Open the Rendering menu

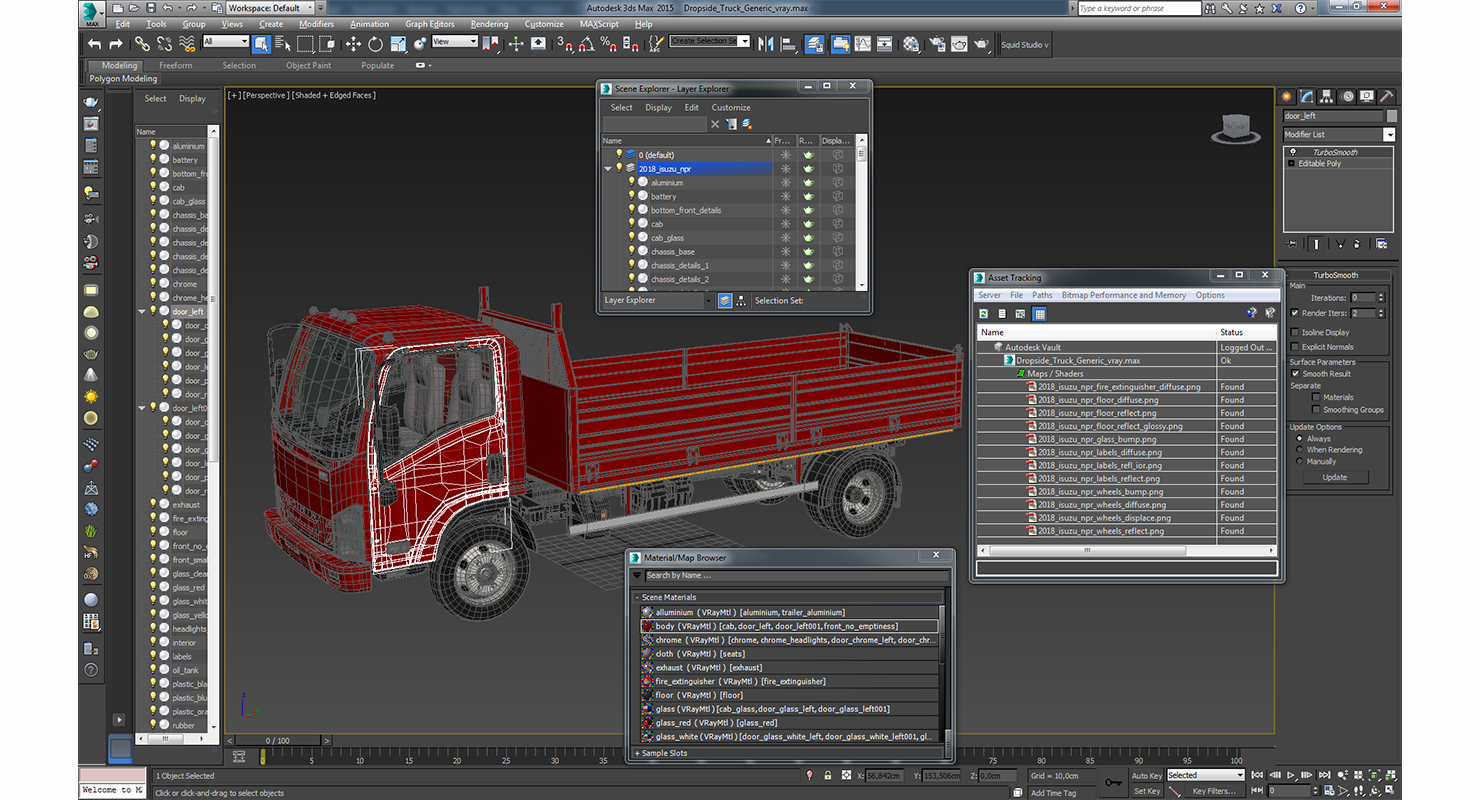click(x=489, y=24)
